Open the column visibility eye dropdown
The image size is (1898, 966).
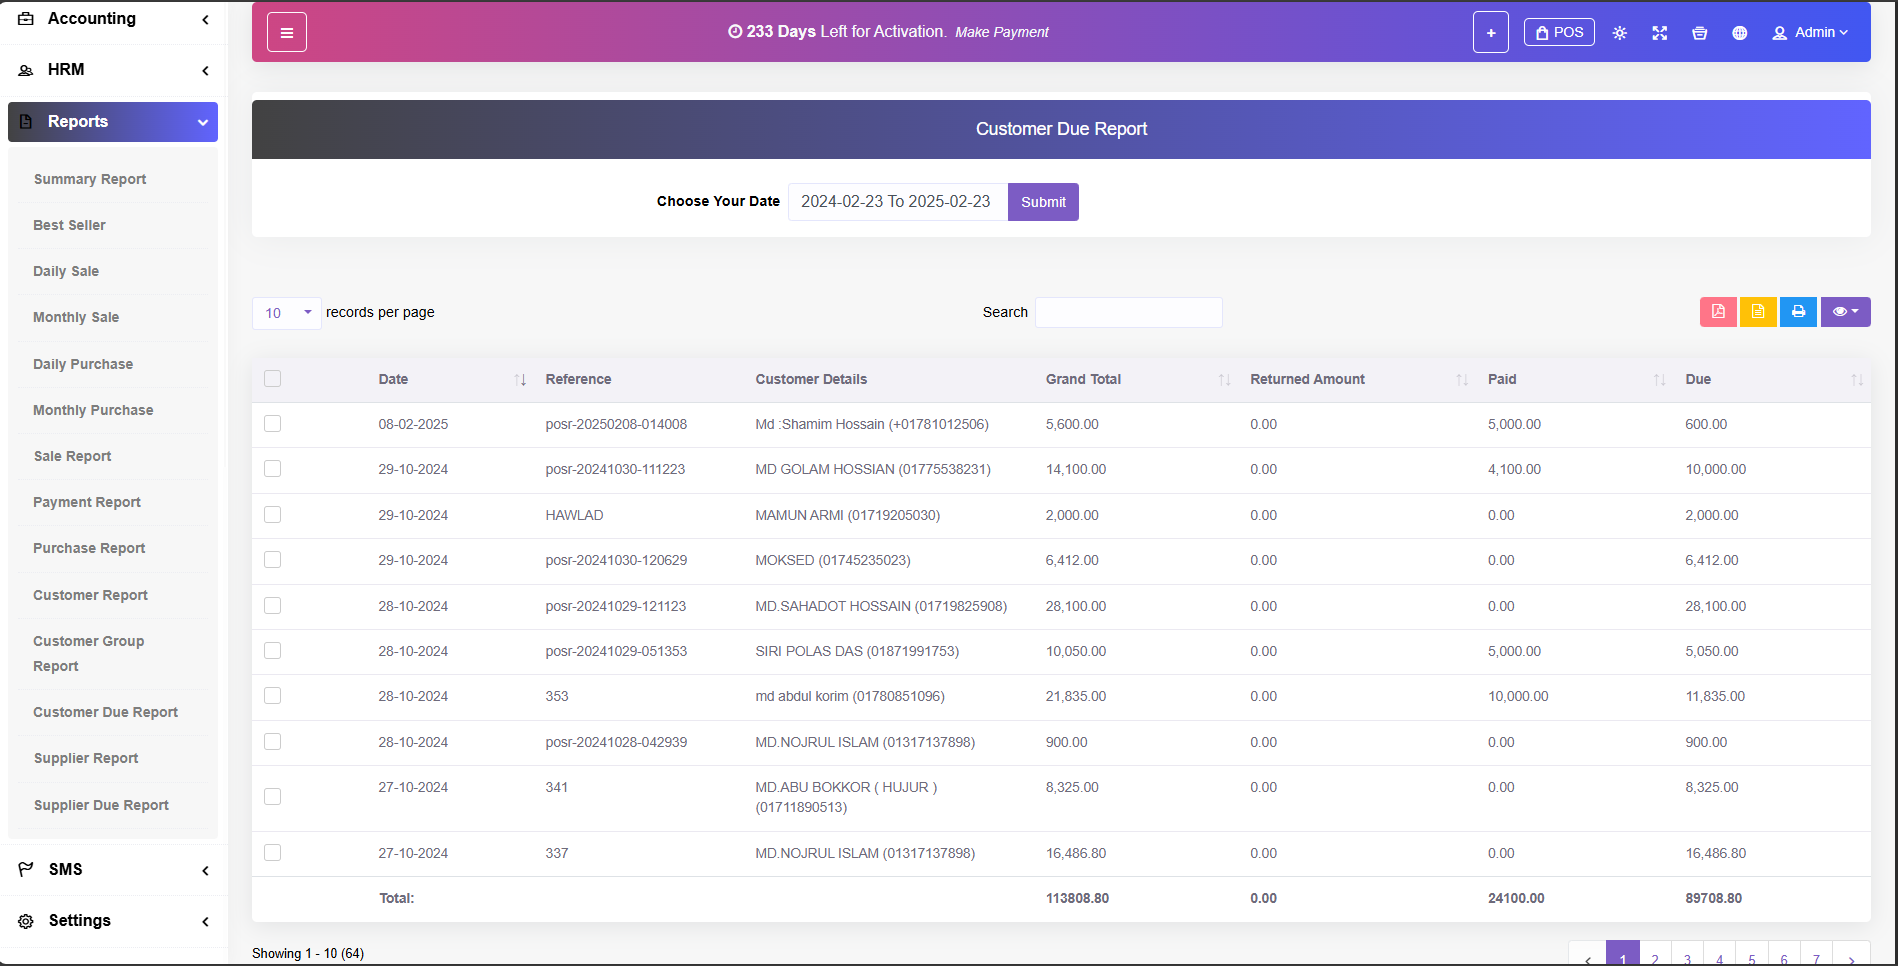click(1844, 312)
